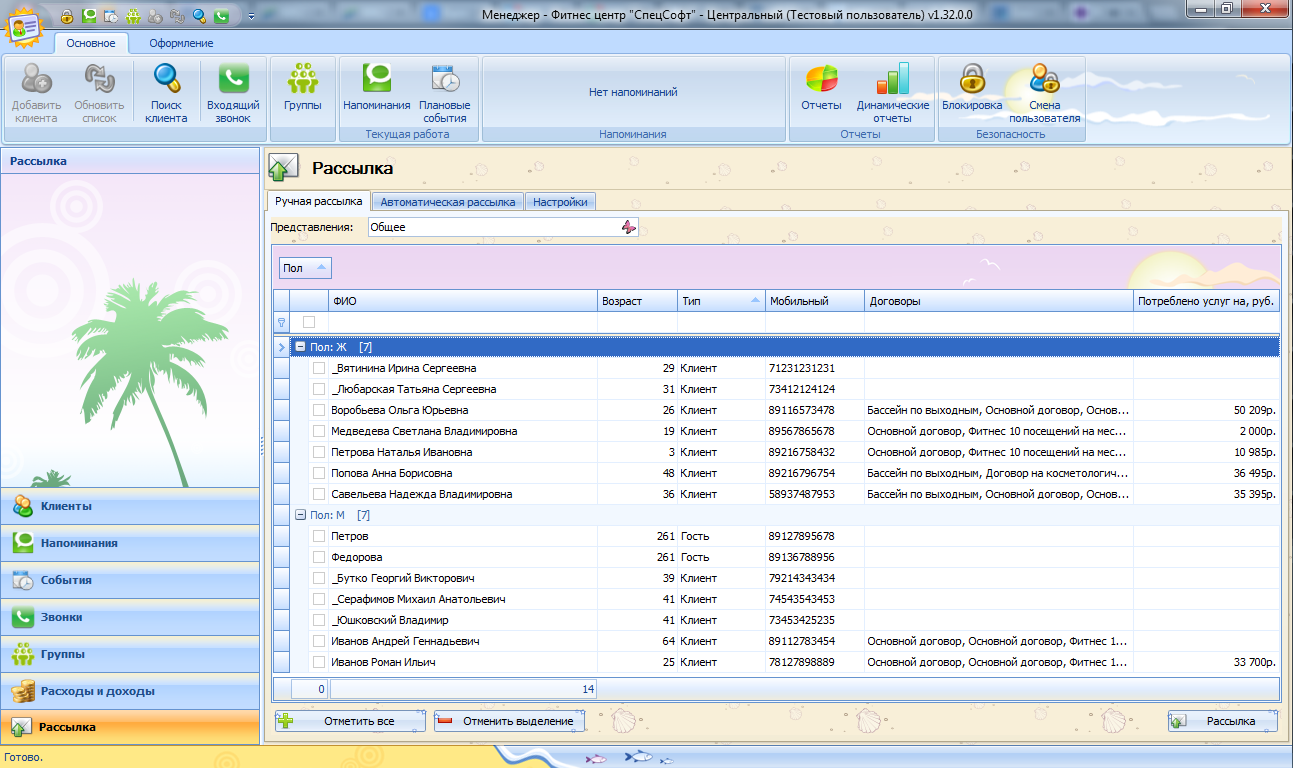This screenshot has height=768, width=1293.
Task: Open Planned events calendar icon
Action: [x=445, y=80]
